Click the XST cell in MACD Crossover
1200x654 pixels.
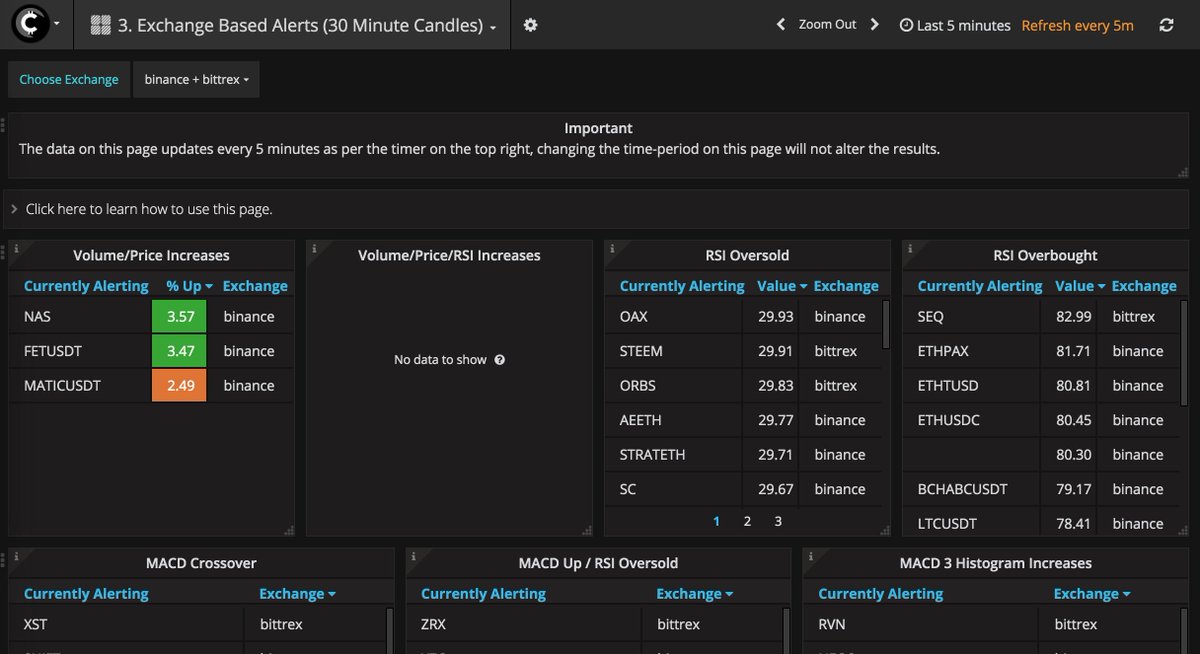[128, 625]
